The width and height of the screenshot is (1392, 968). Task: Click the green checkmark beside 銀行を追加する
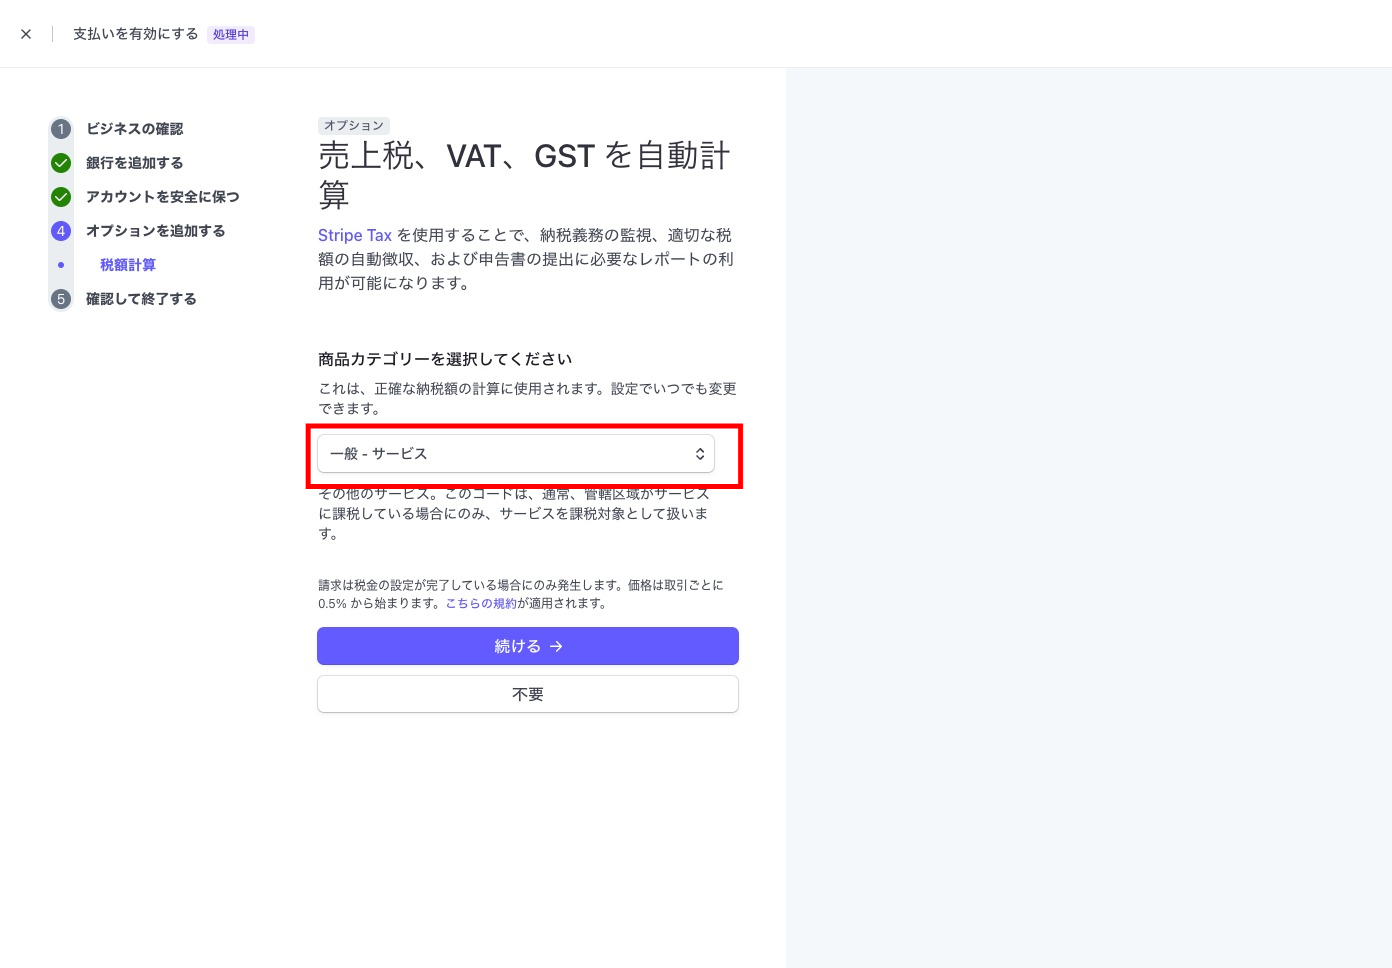click(x=61, y=163)
